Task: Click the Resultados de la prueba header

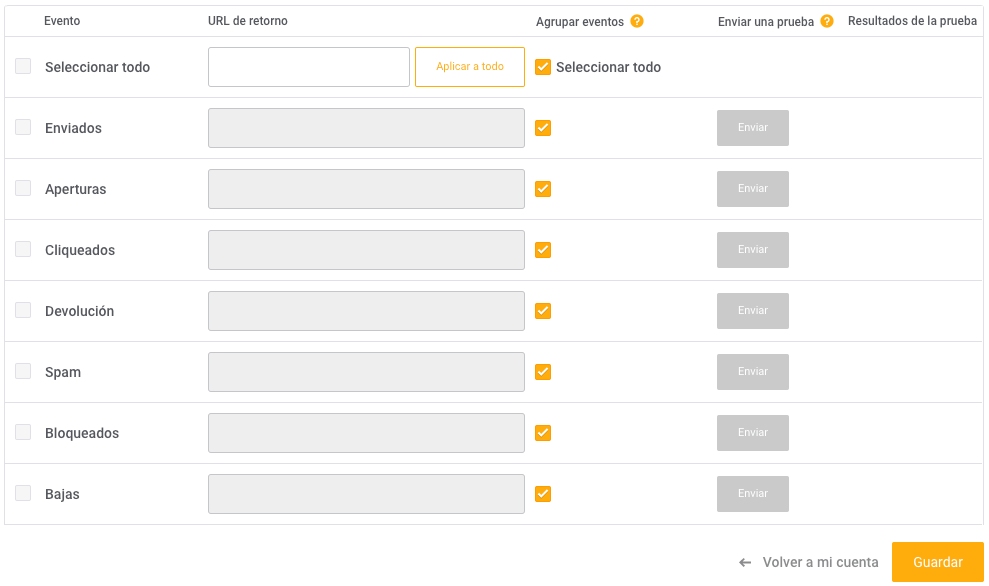Action: pos(912,21)
